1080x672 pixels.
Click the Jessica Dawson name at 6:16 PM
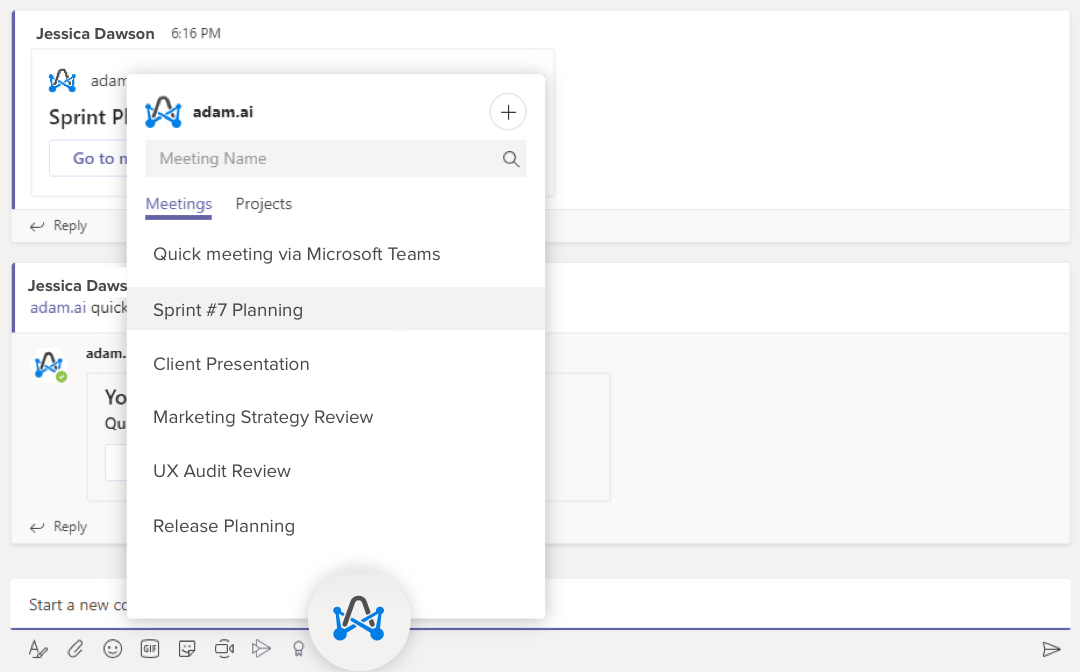(x=95, y=34)
